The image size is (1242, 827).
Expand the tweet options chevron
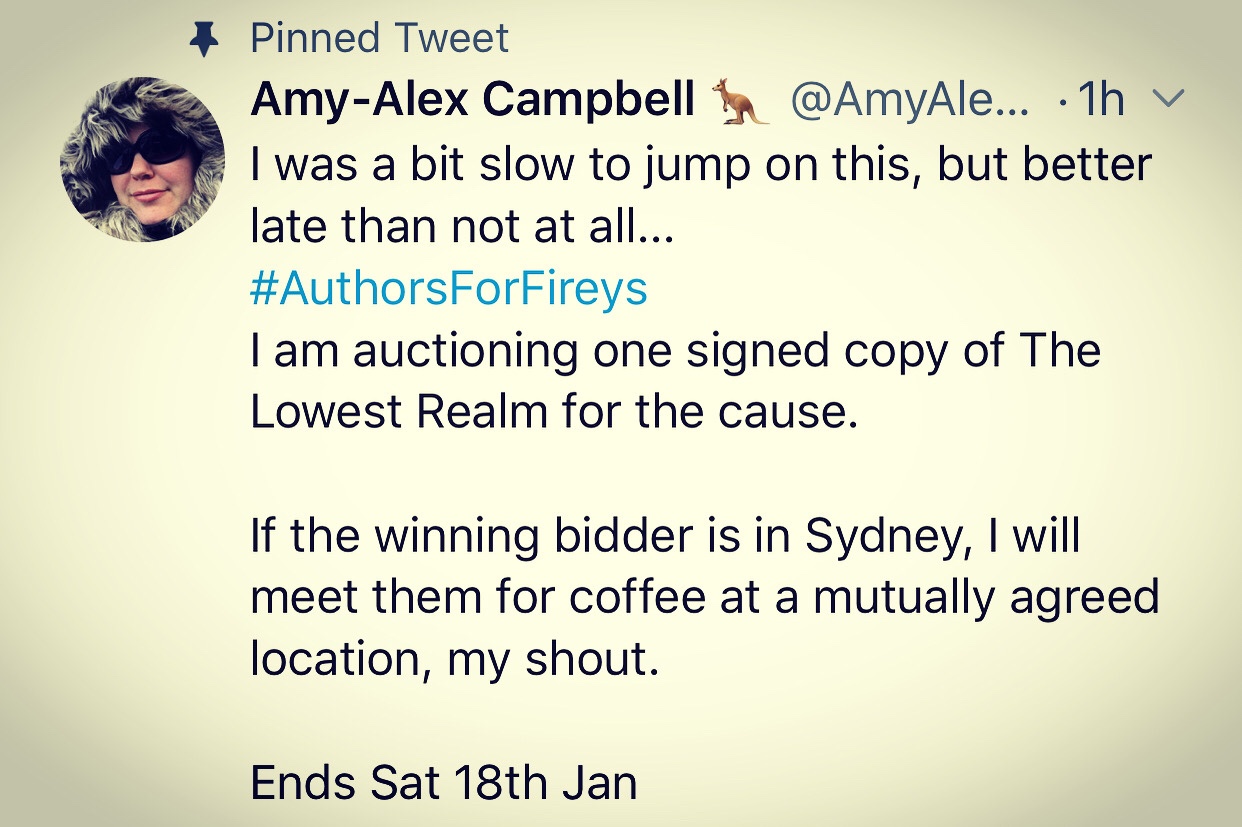1168,99
